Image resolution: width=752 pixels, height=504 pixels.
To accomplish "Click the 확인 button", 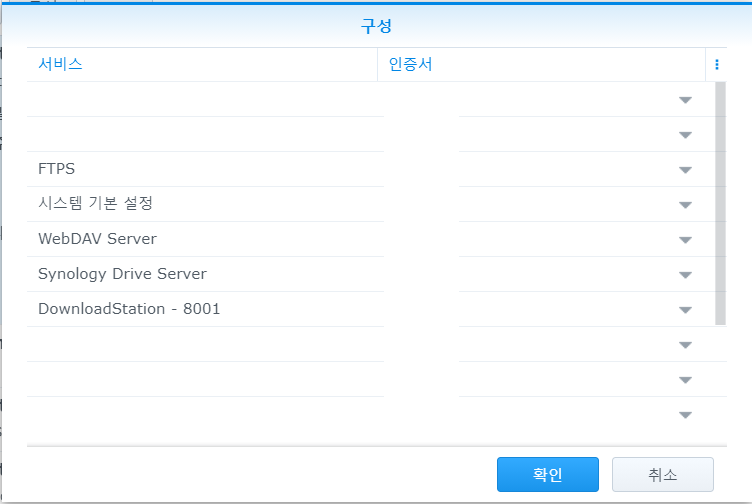I will coord(548,474).
